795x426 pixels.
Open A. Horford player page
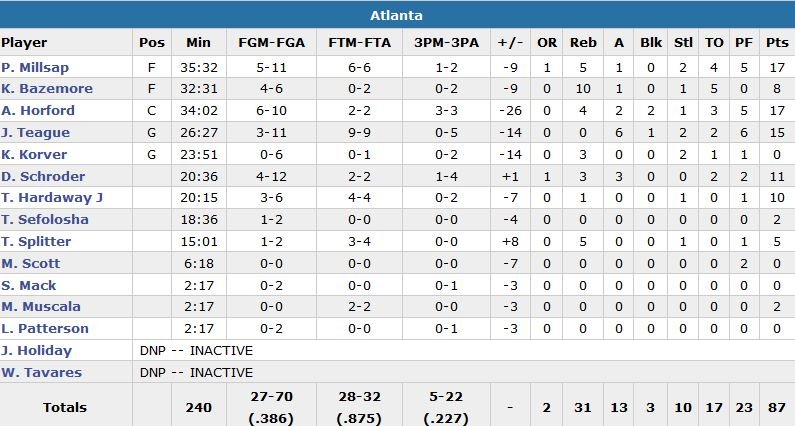coord(39,111)
